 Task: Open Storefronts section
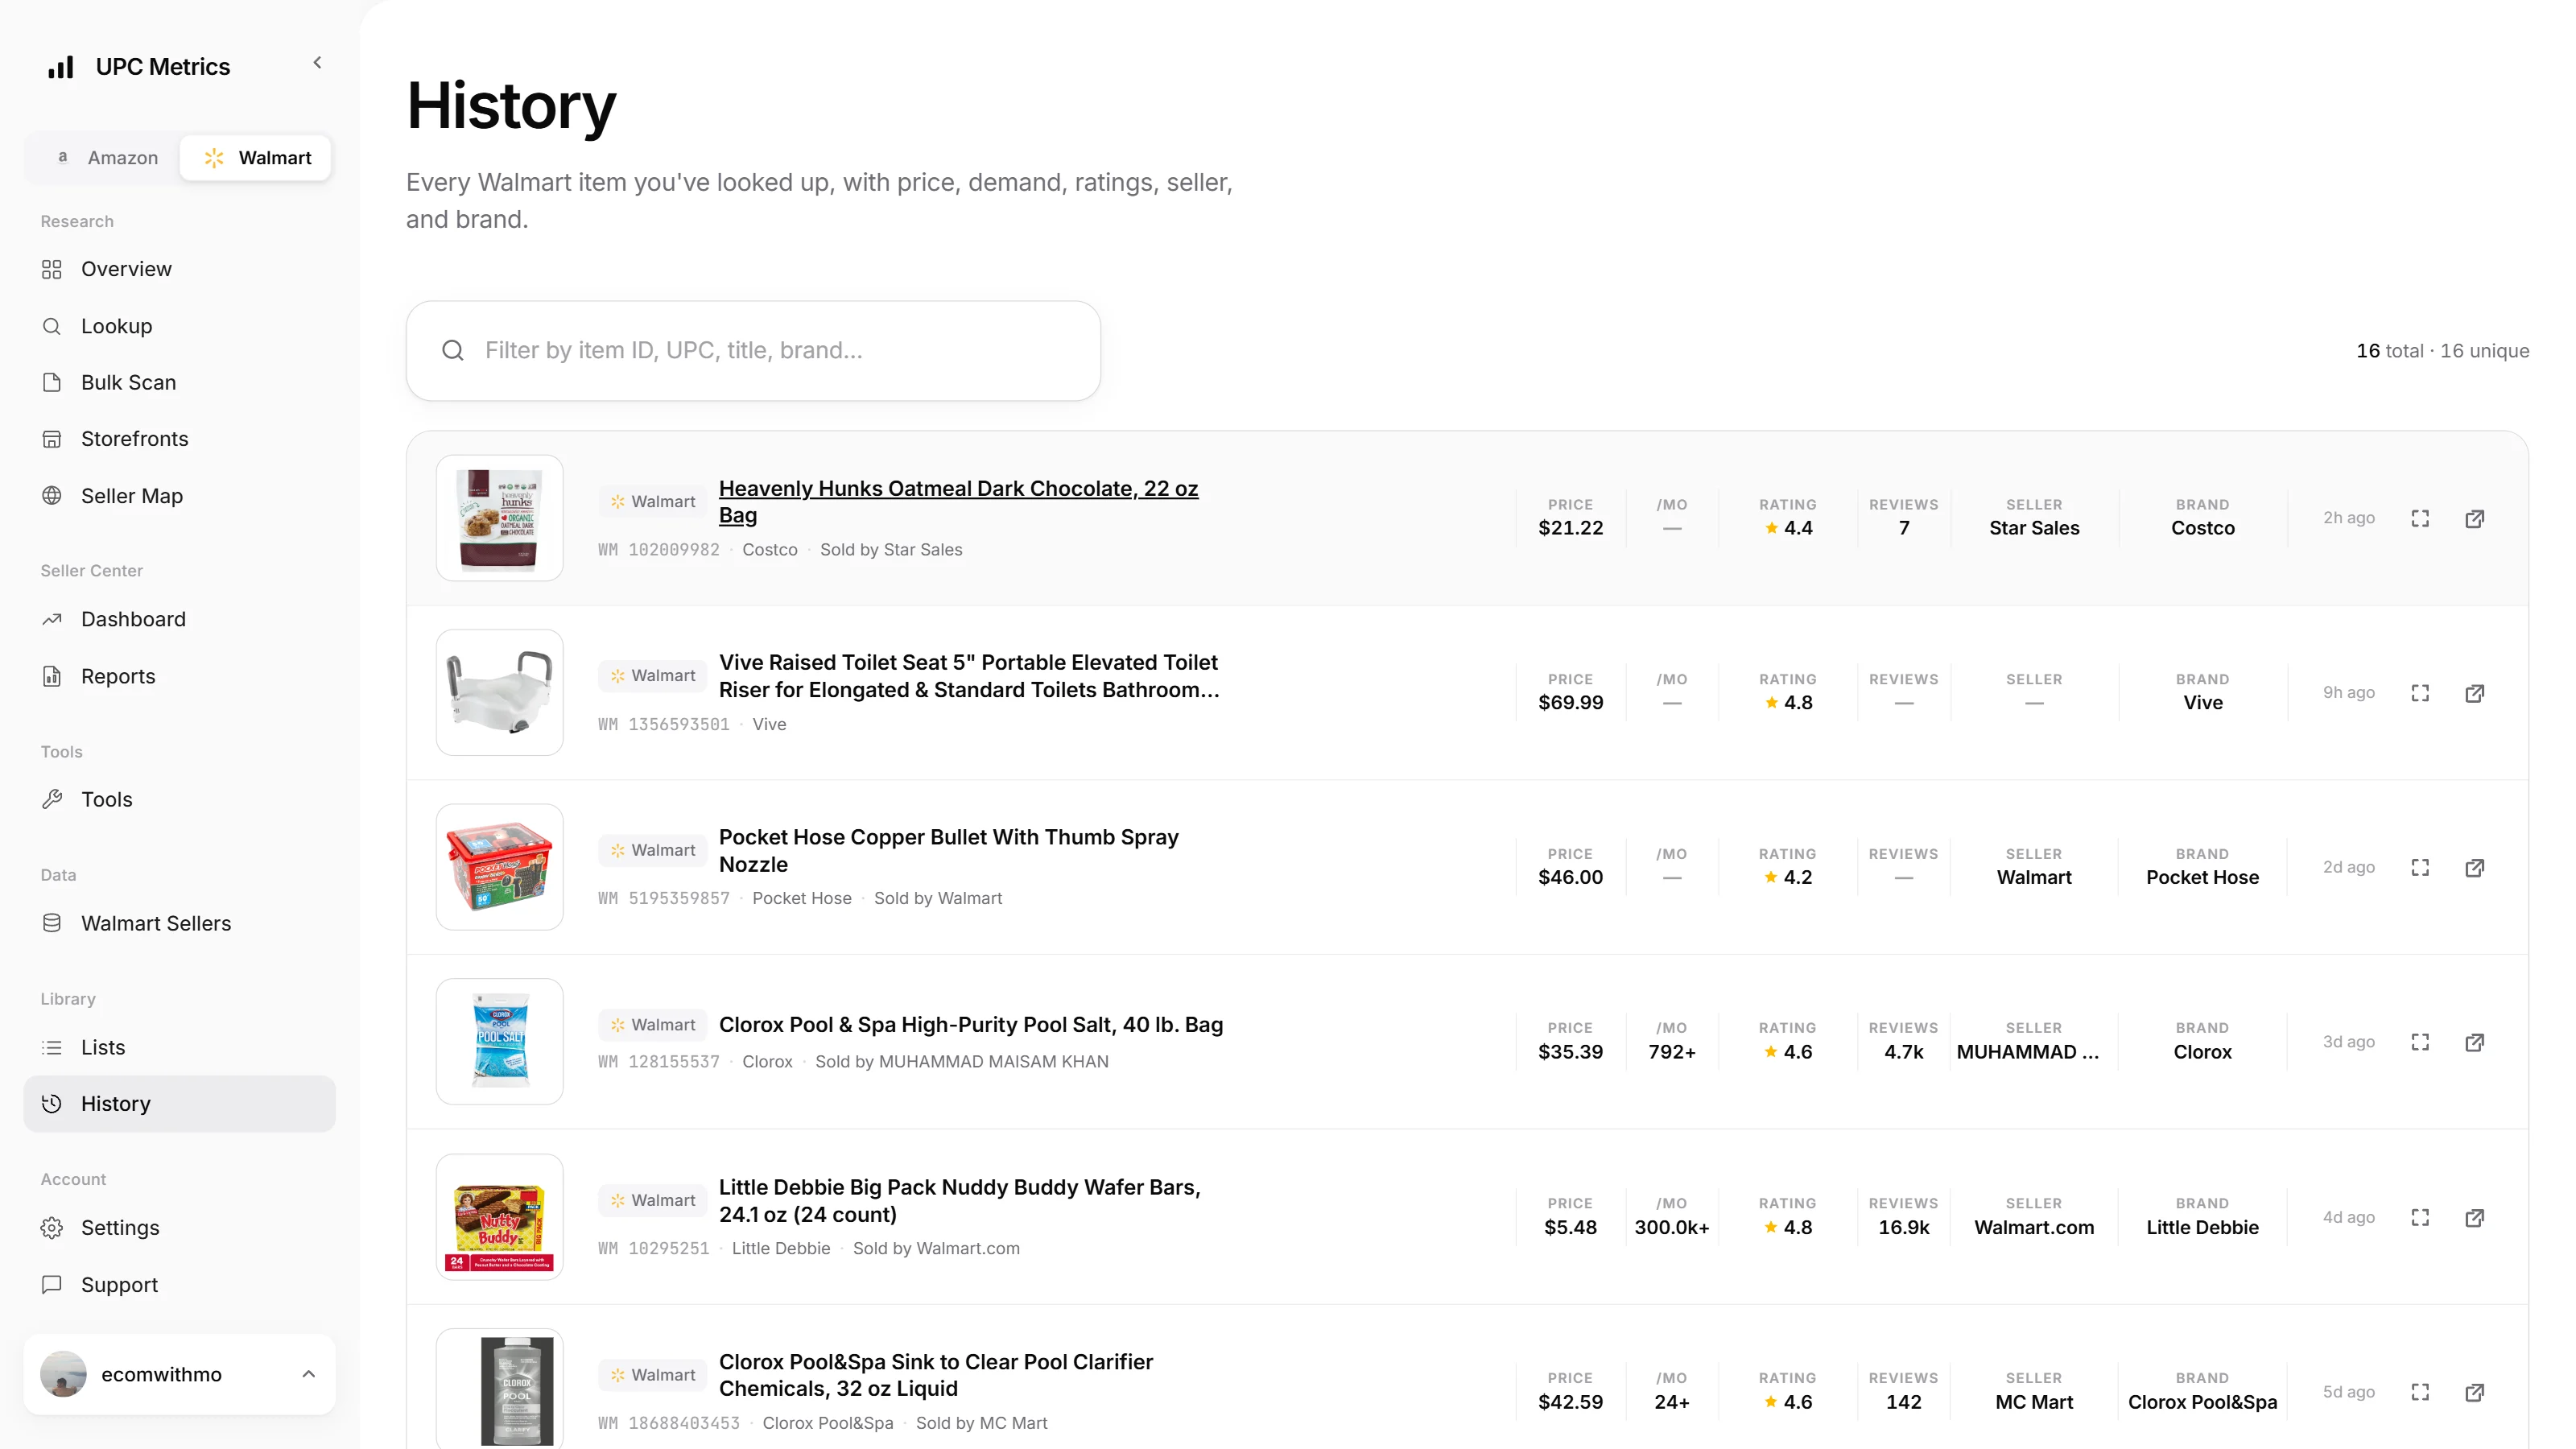point(179,438)
